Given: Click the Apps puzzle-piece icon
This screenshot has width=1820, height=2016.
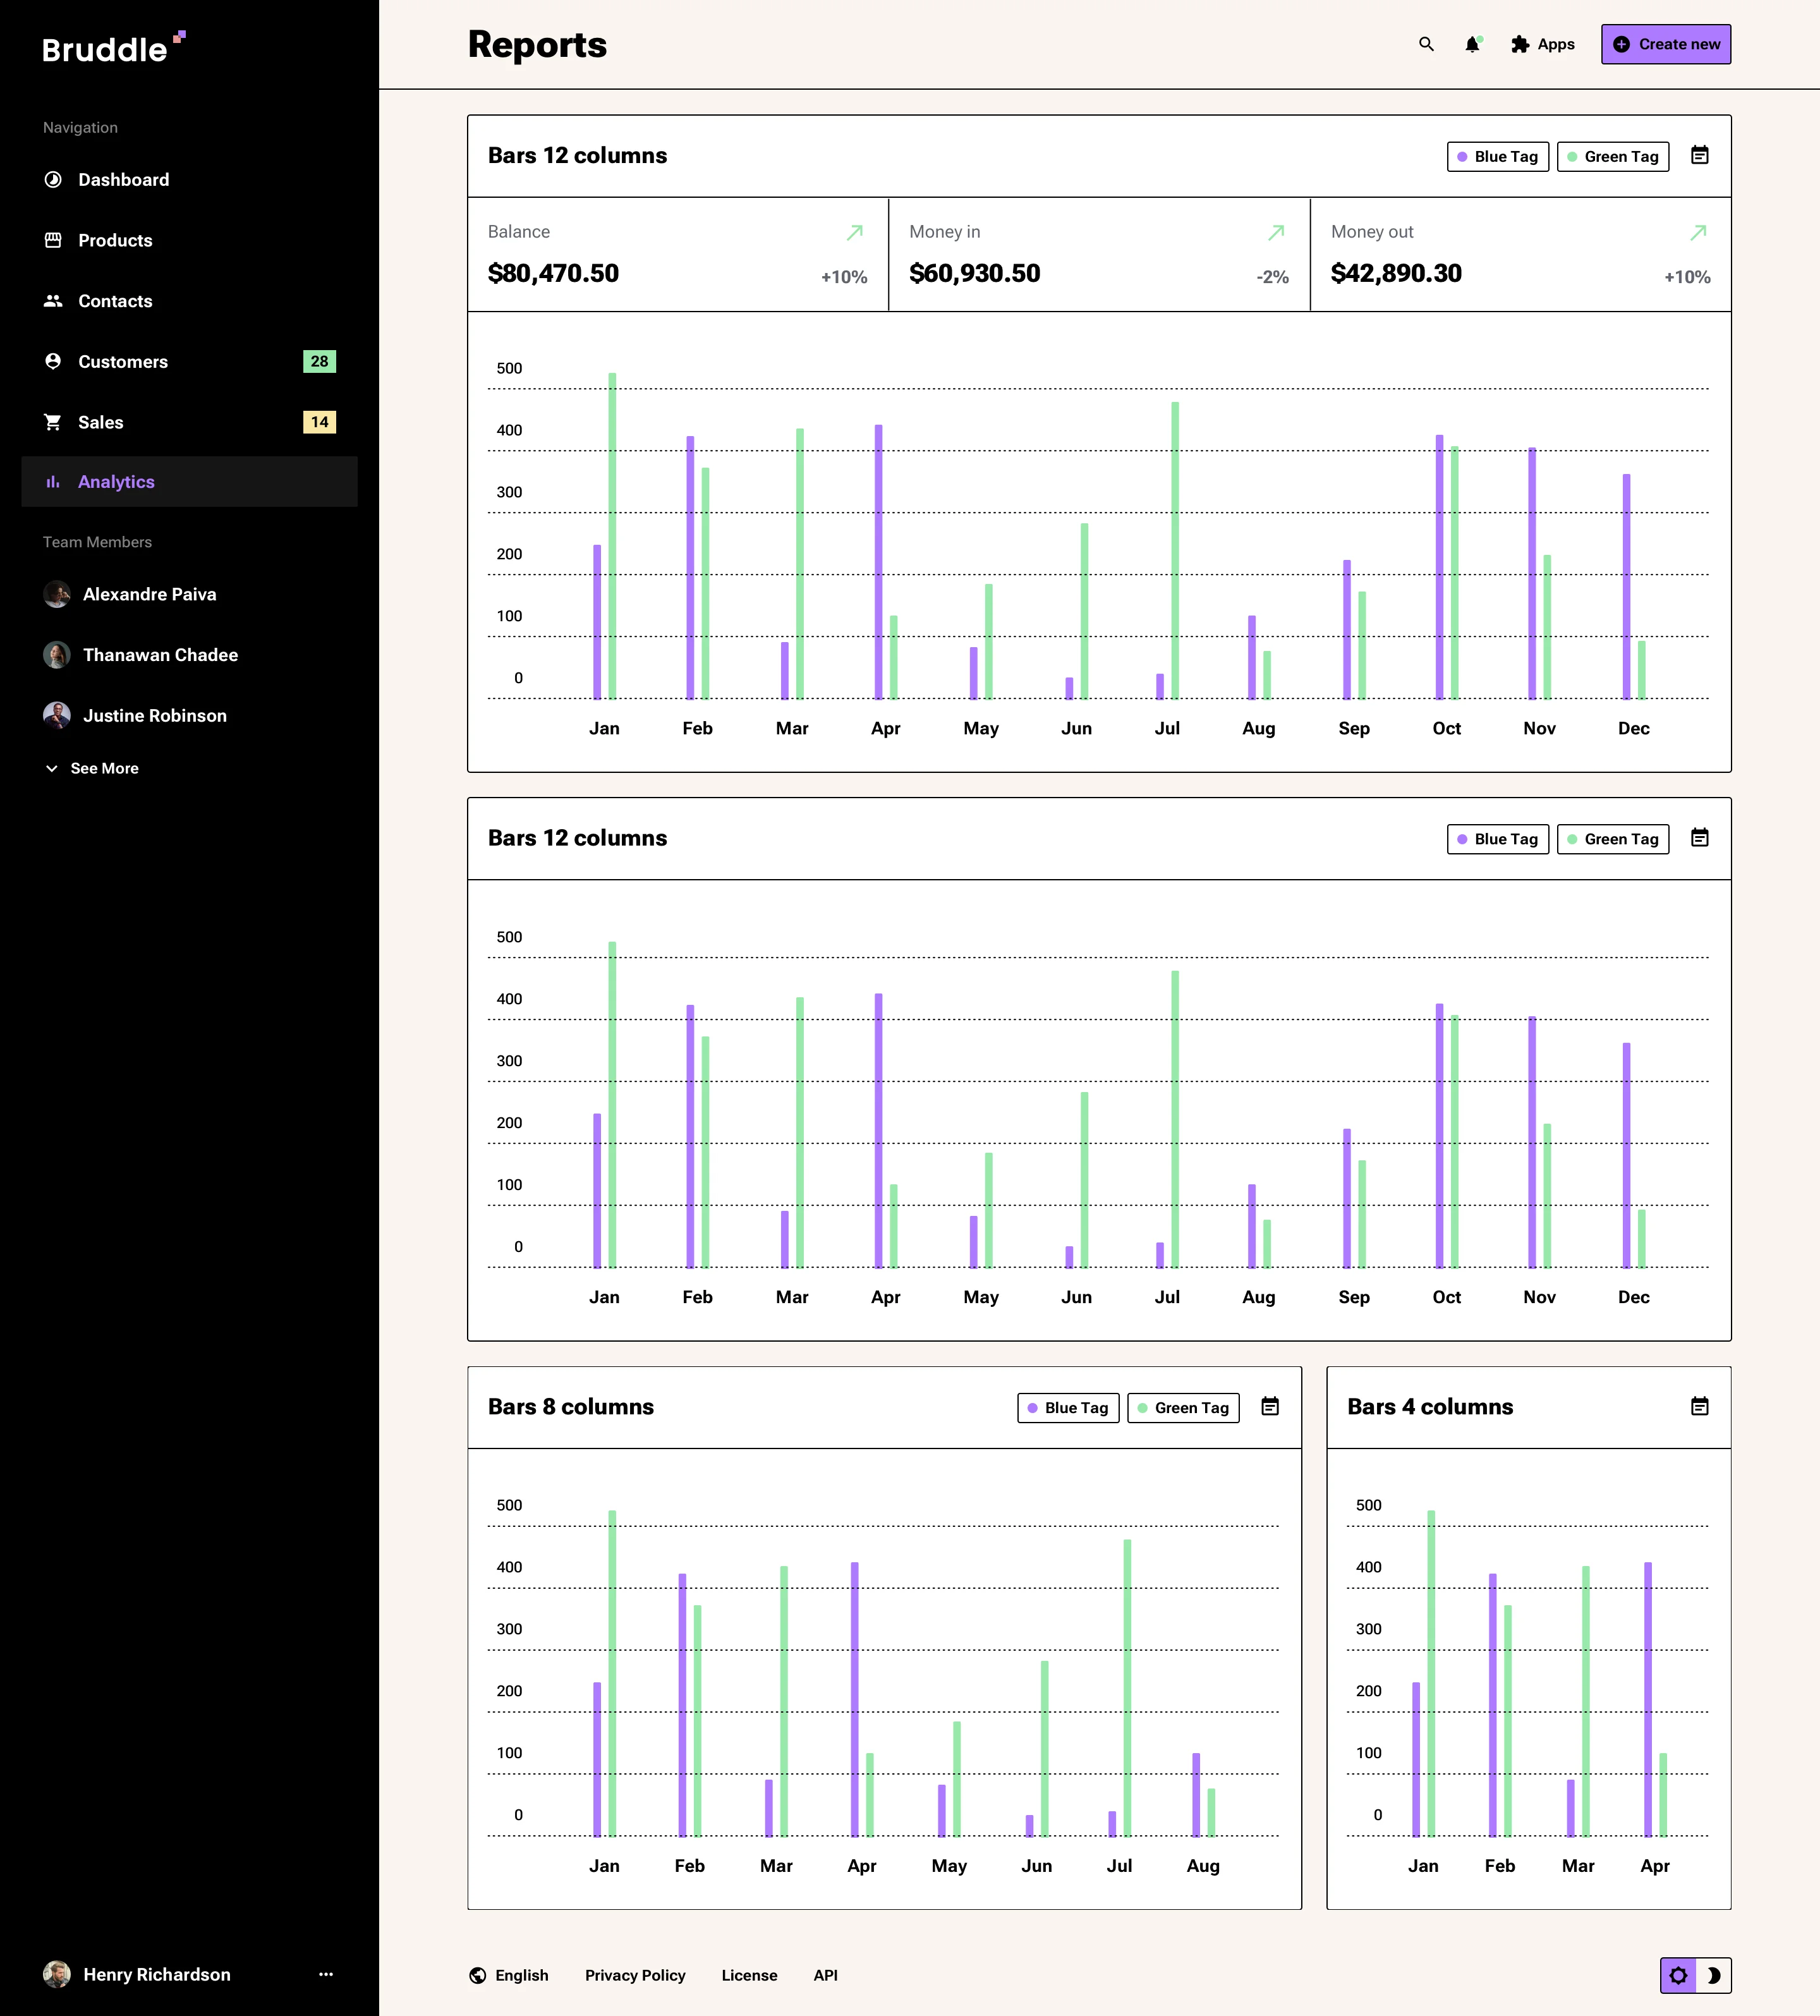Looking at the screenshot, I should click(x=1520, y=44).
